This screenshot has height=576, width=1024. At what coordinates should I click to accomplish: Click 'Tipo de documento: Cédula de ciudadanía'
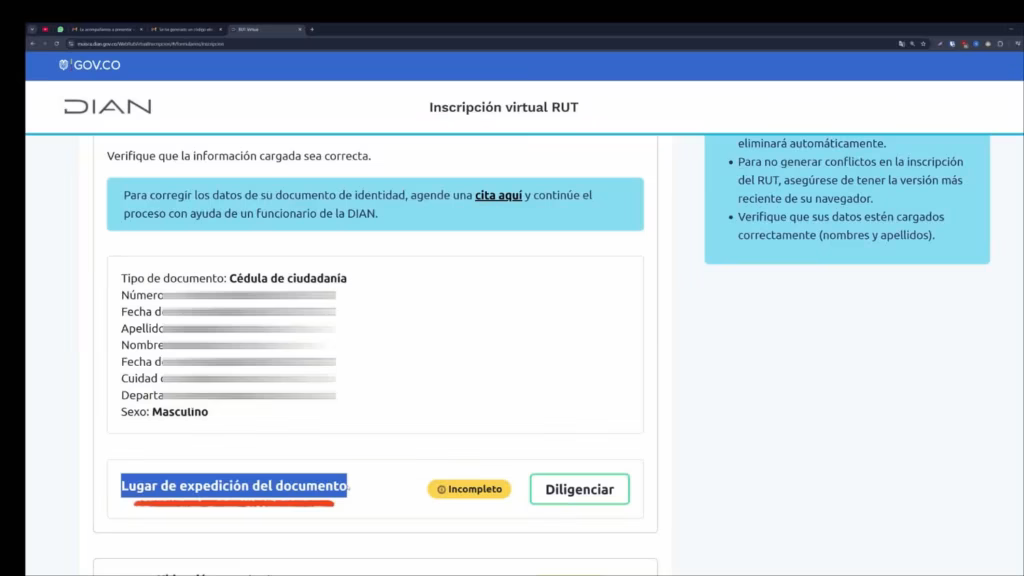point(234,278)
